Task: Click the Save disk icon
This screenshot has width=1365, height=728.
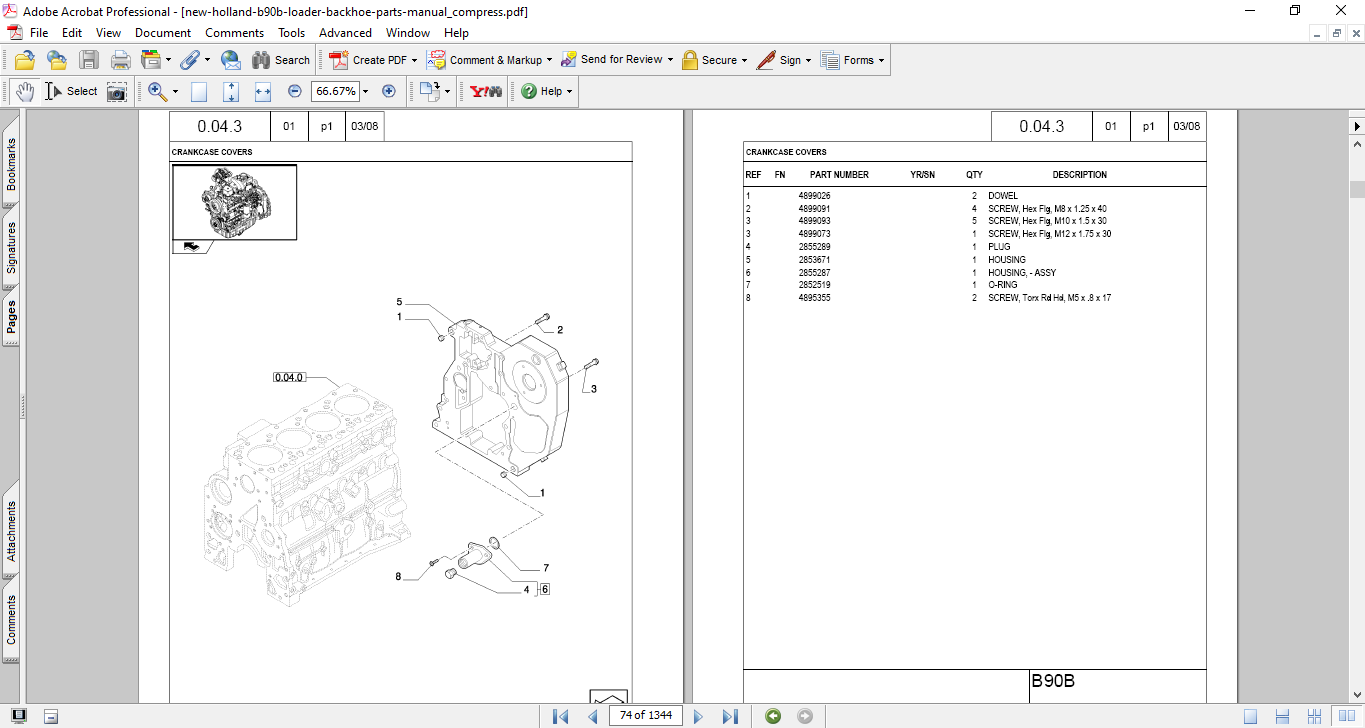Action: (89, 60)
